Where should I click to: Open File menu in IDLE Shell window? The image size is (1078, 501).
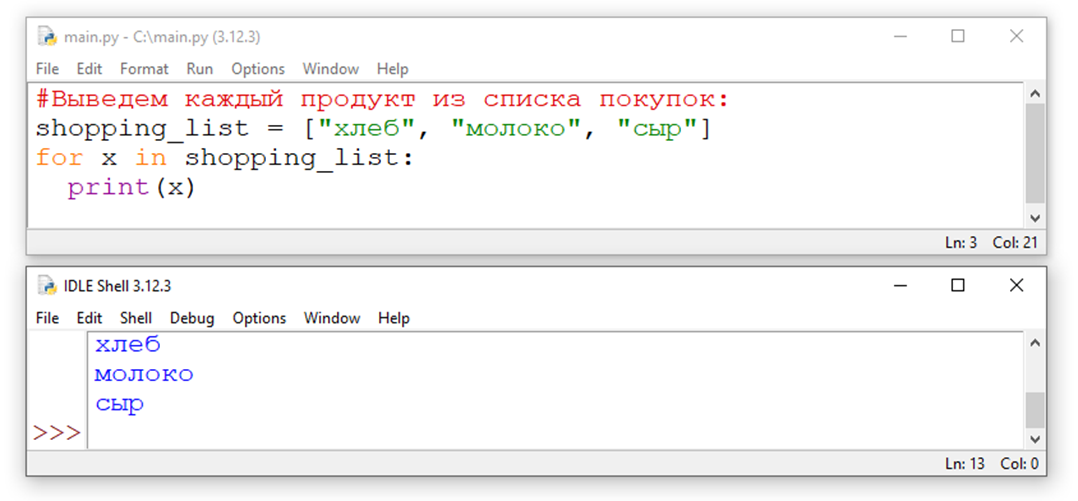pyautogui.click(x=47, y=318)
